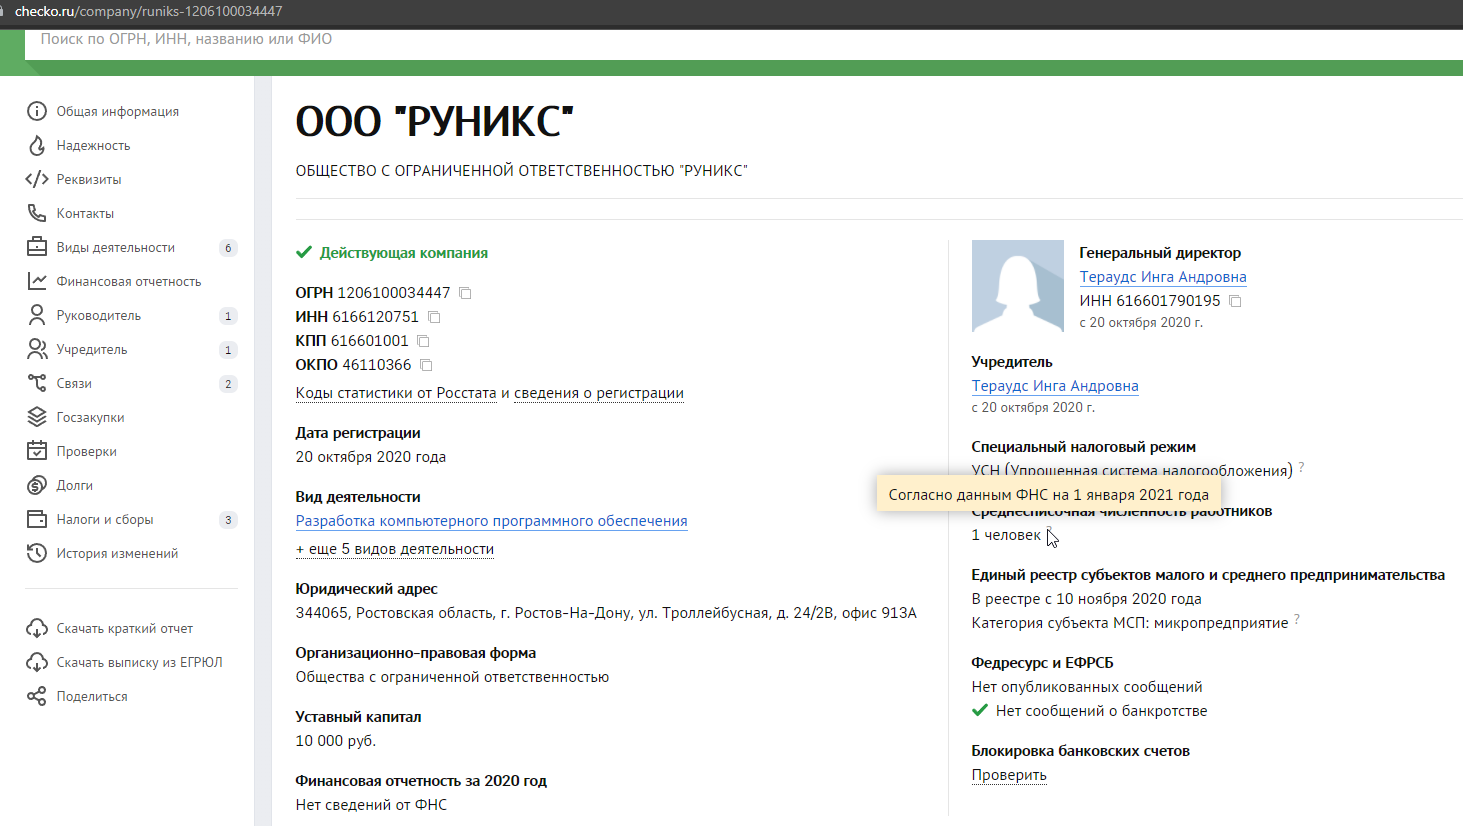The height and width of the screenshot is (826, 1463).
Task: Follow сведения о регистрации link
Action: [599, 393]
